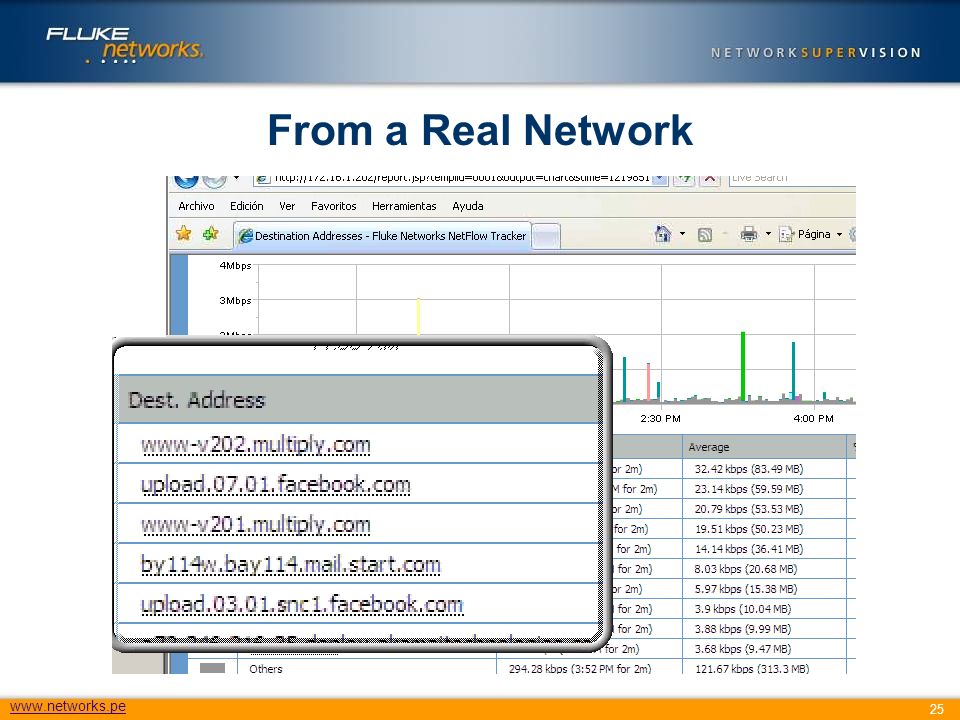The width and height of the screenshot is (960, 720).
Task: Click the tall green traffic spike in chart
Action: point(743,366)
